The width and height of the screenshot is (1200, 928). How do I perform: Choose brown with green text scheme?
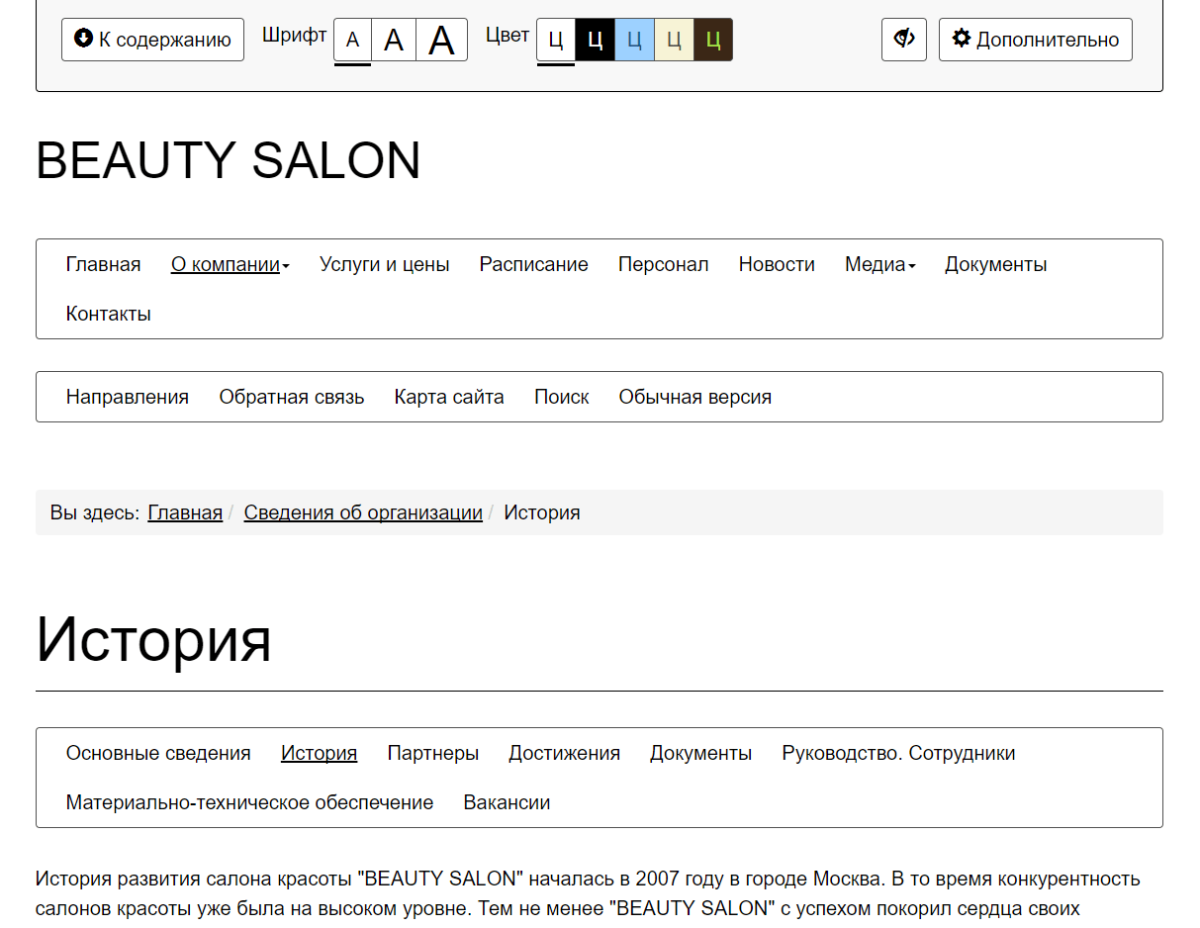coord(712,40)
